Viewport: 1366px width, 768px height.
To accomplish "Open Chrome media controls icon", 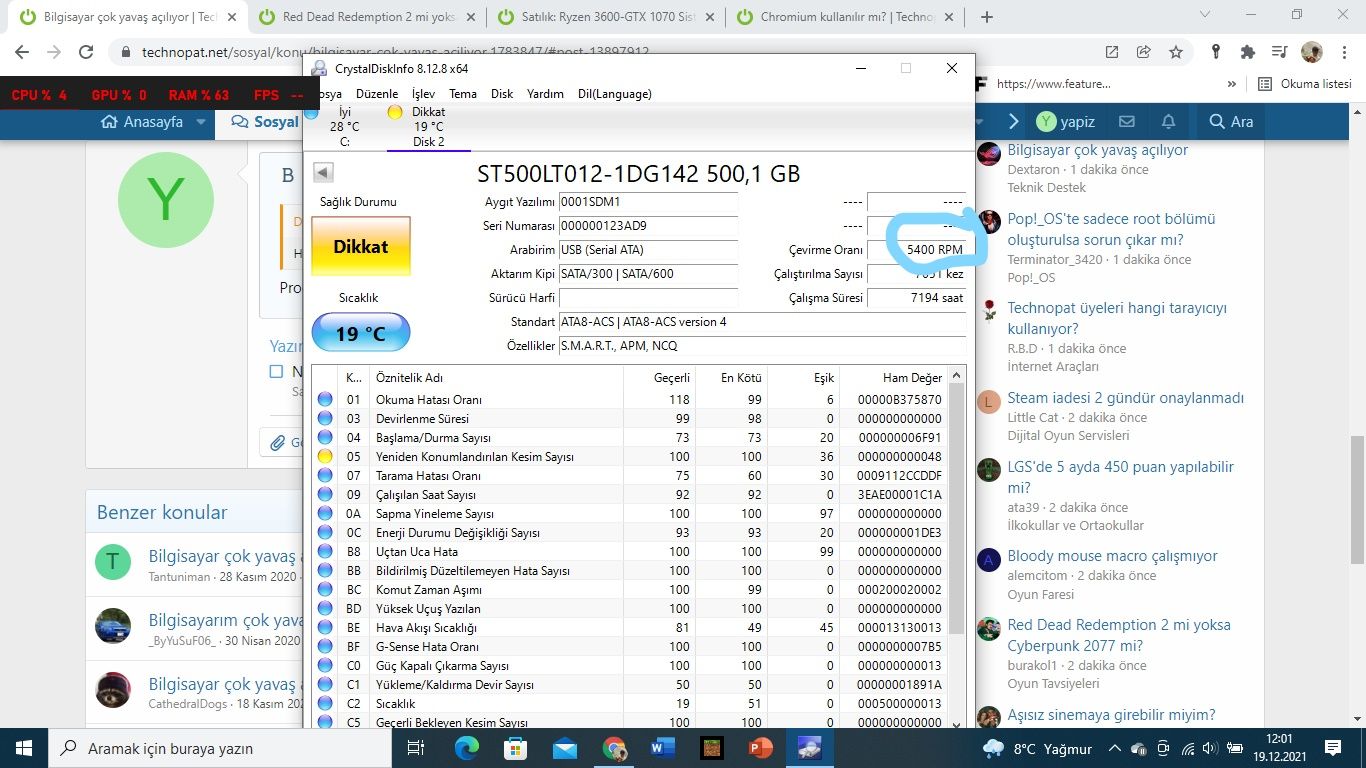I will coord(1279,52).
